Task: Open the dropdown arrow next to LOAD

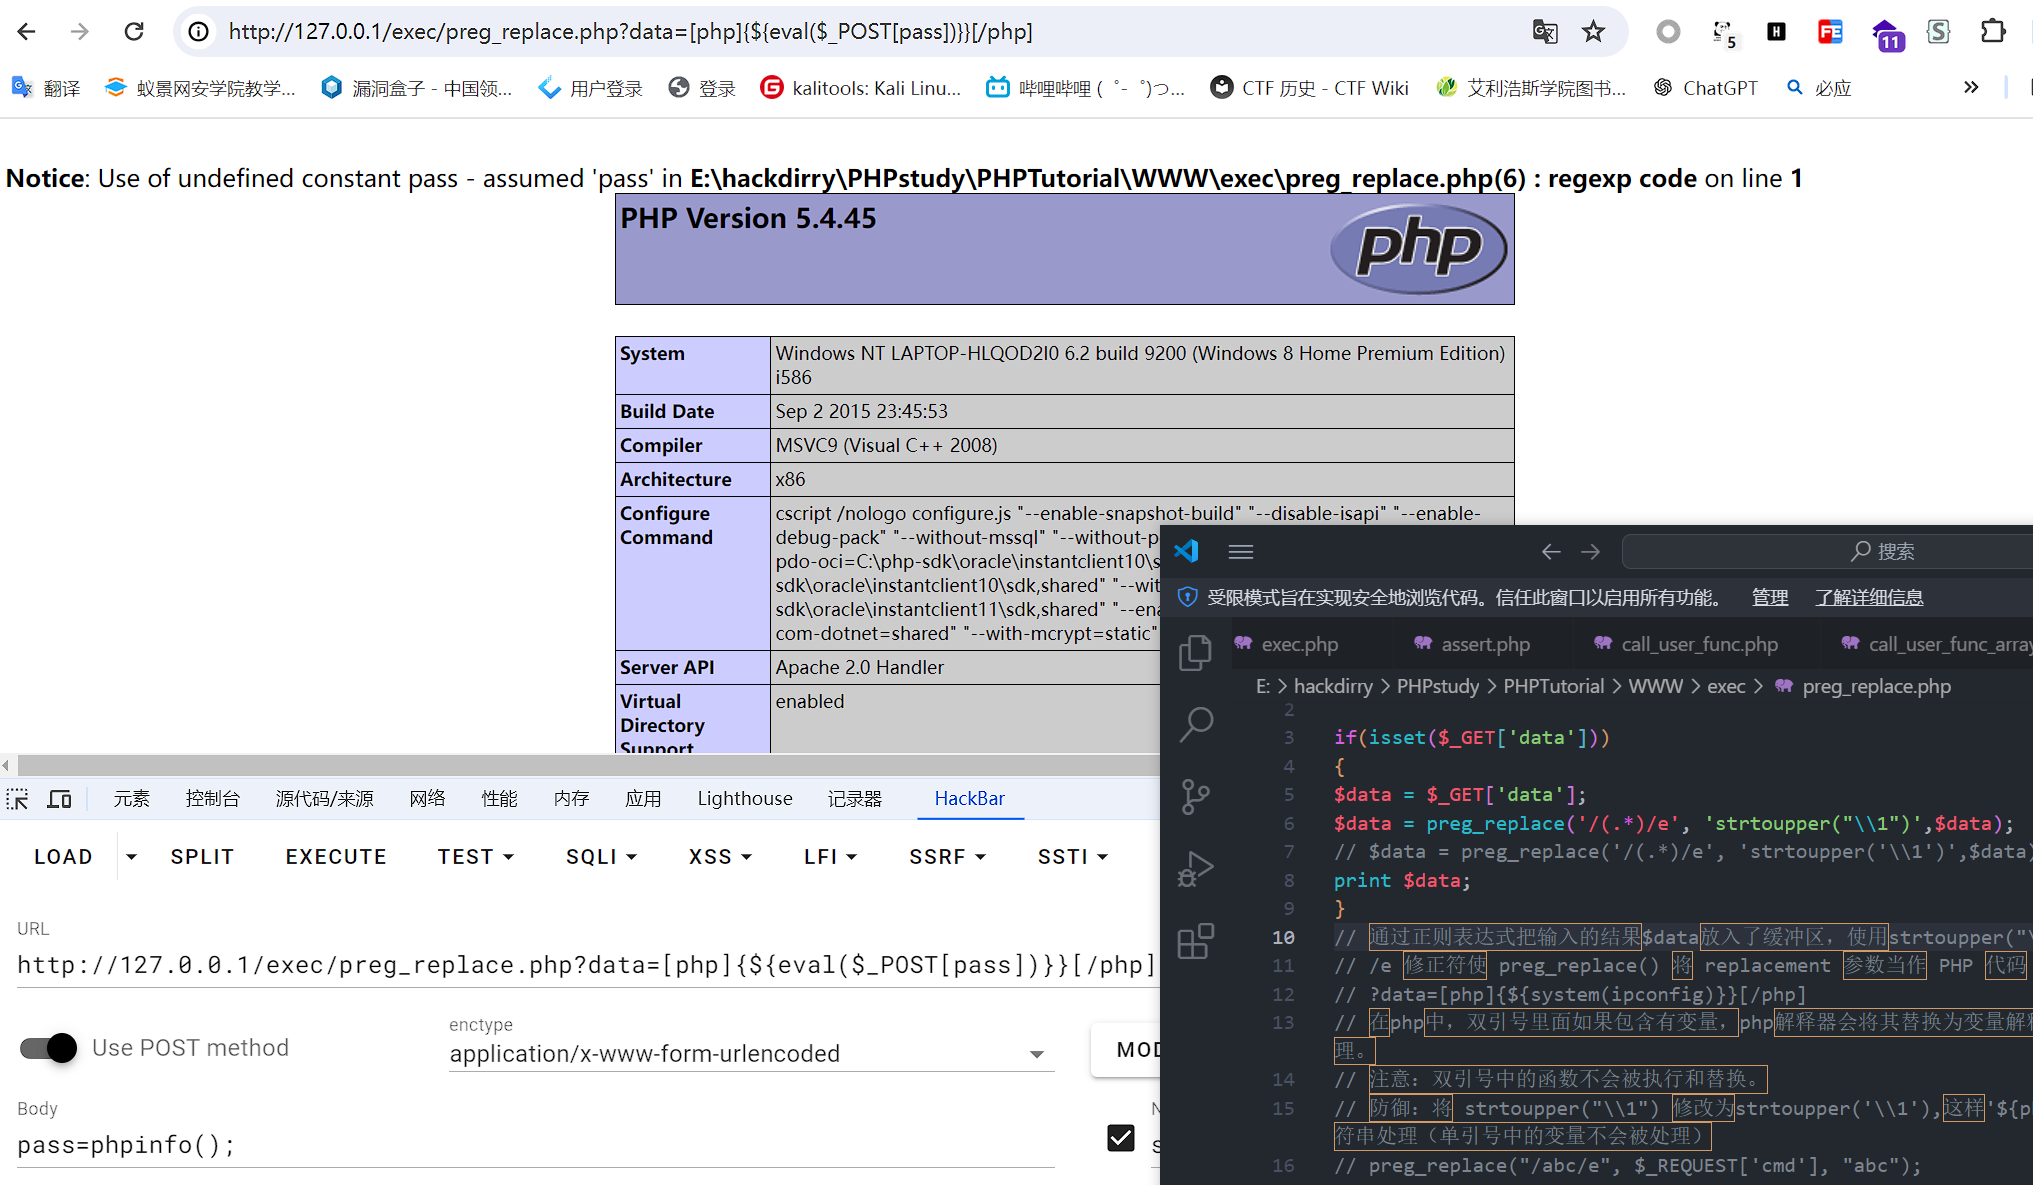Action: pos(131,857)
